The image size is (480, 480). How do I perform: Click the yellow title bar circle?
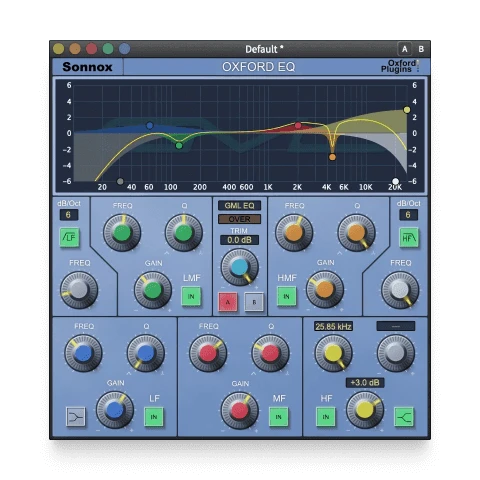[x=59, y=49]
